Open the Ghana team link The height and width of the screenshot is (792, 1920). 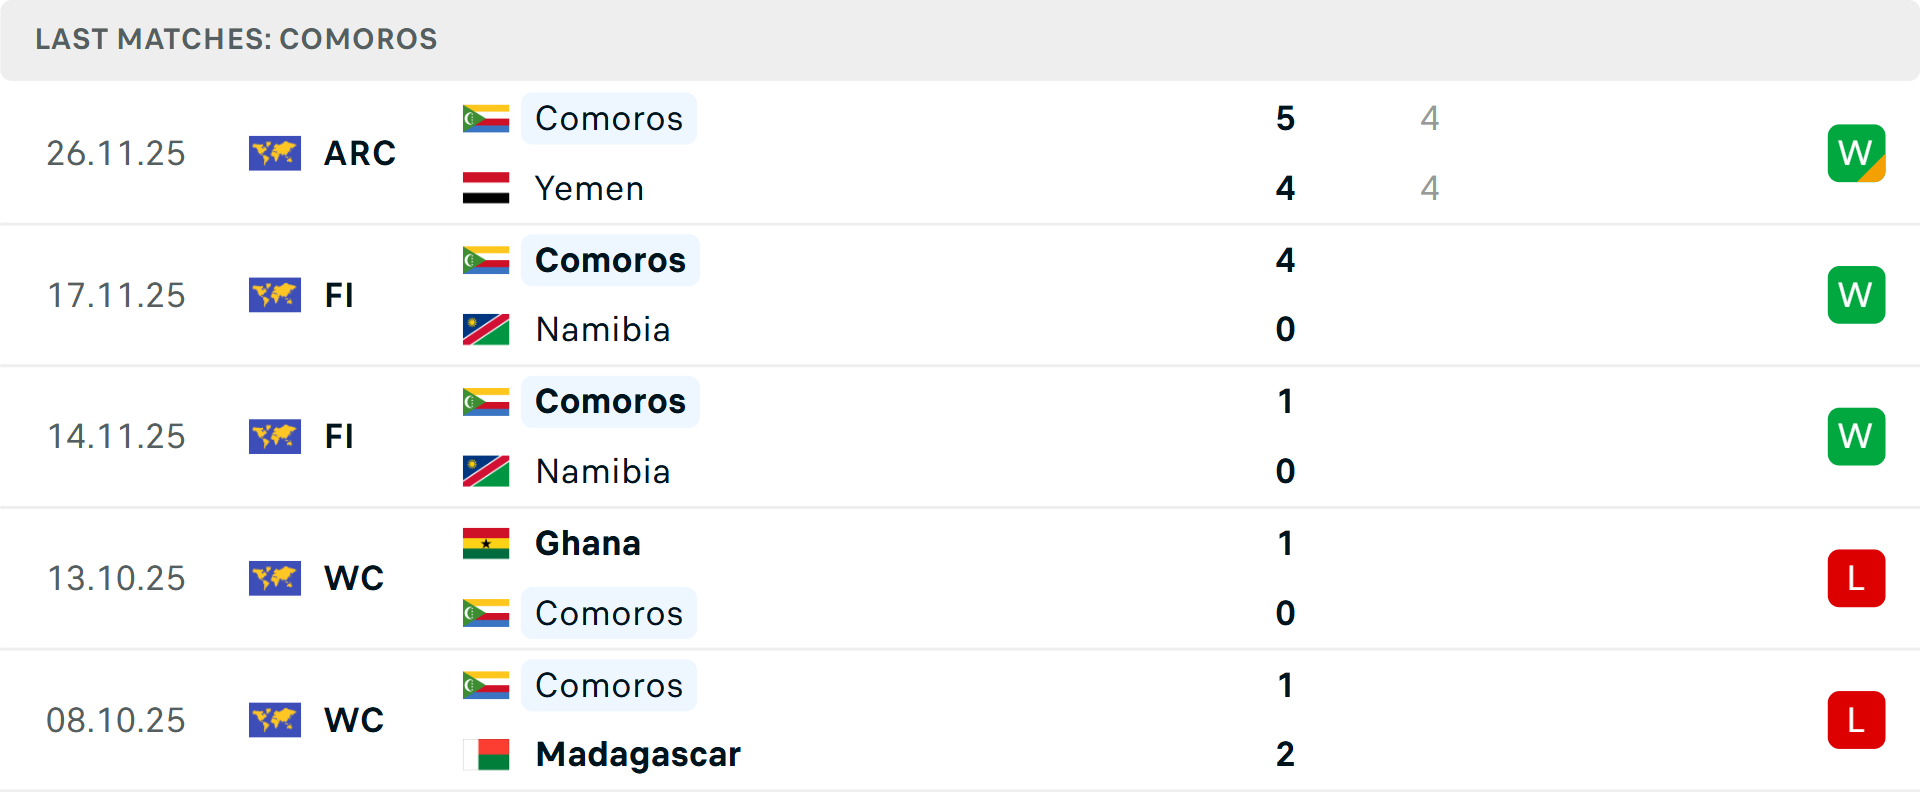(588, 543)
